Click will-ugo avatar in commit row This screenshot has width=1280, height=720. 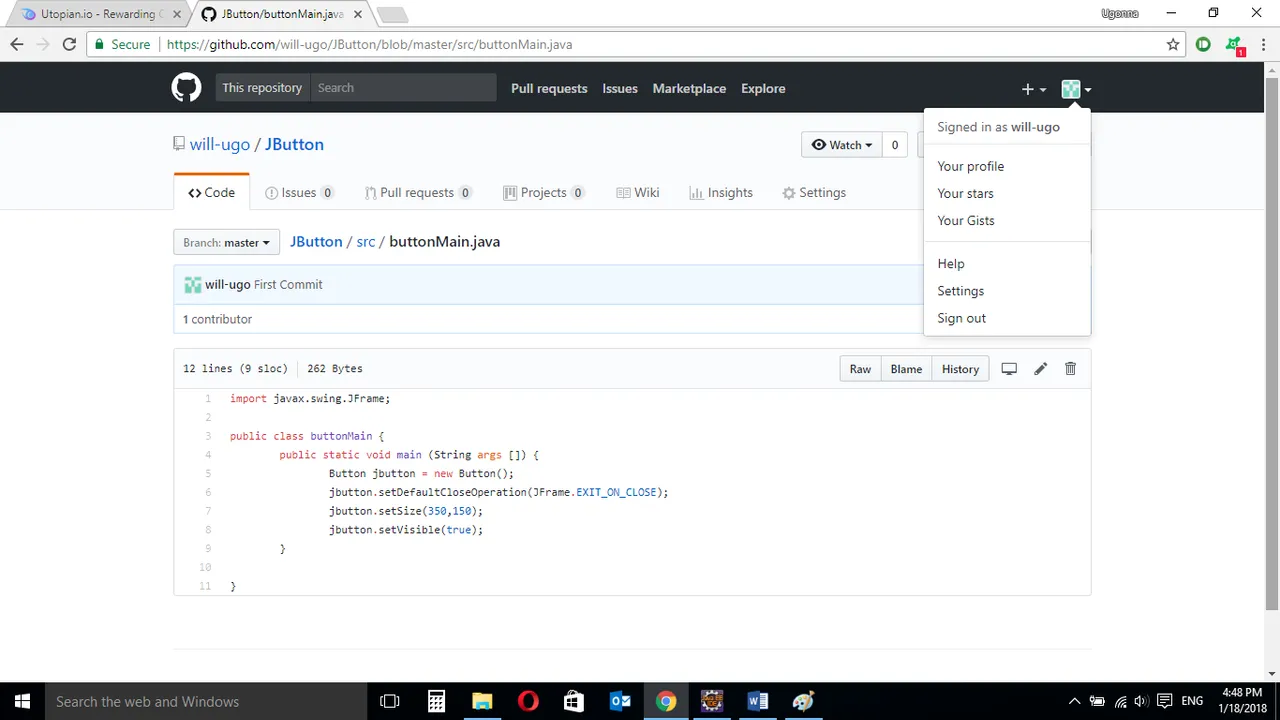[x=192, y=285]
